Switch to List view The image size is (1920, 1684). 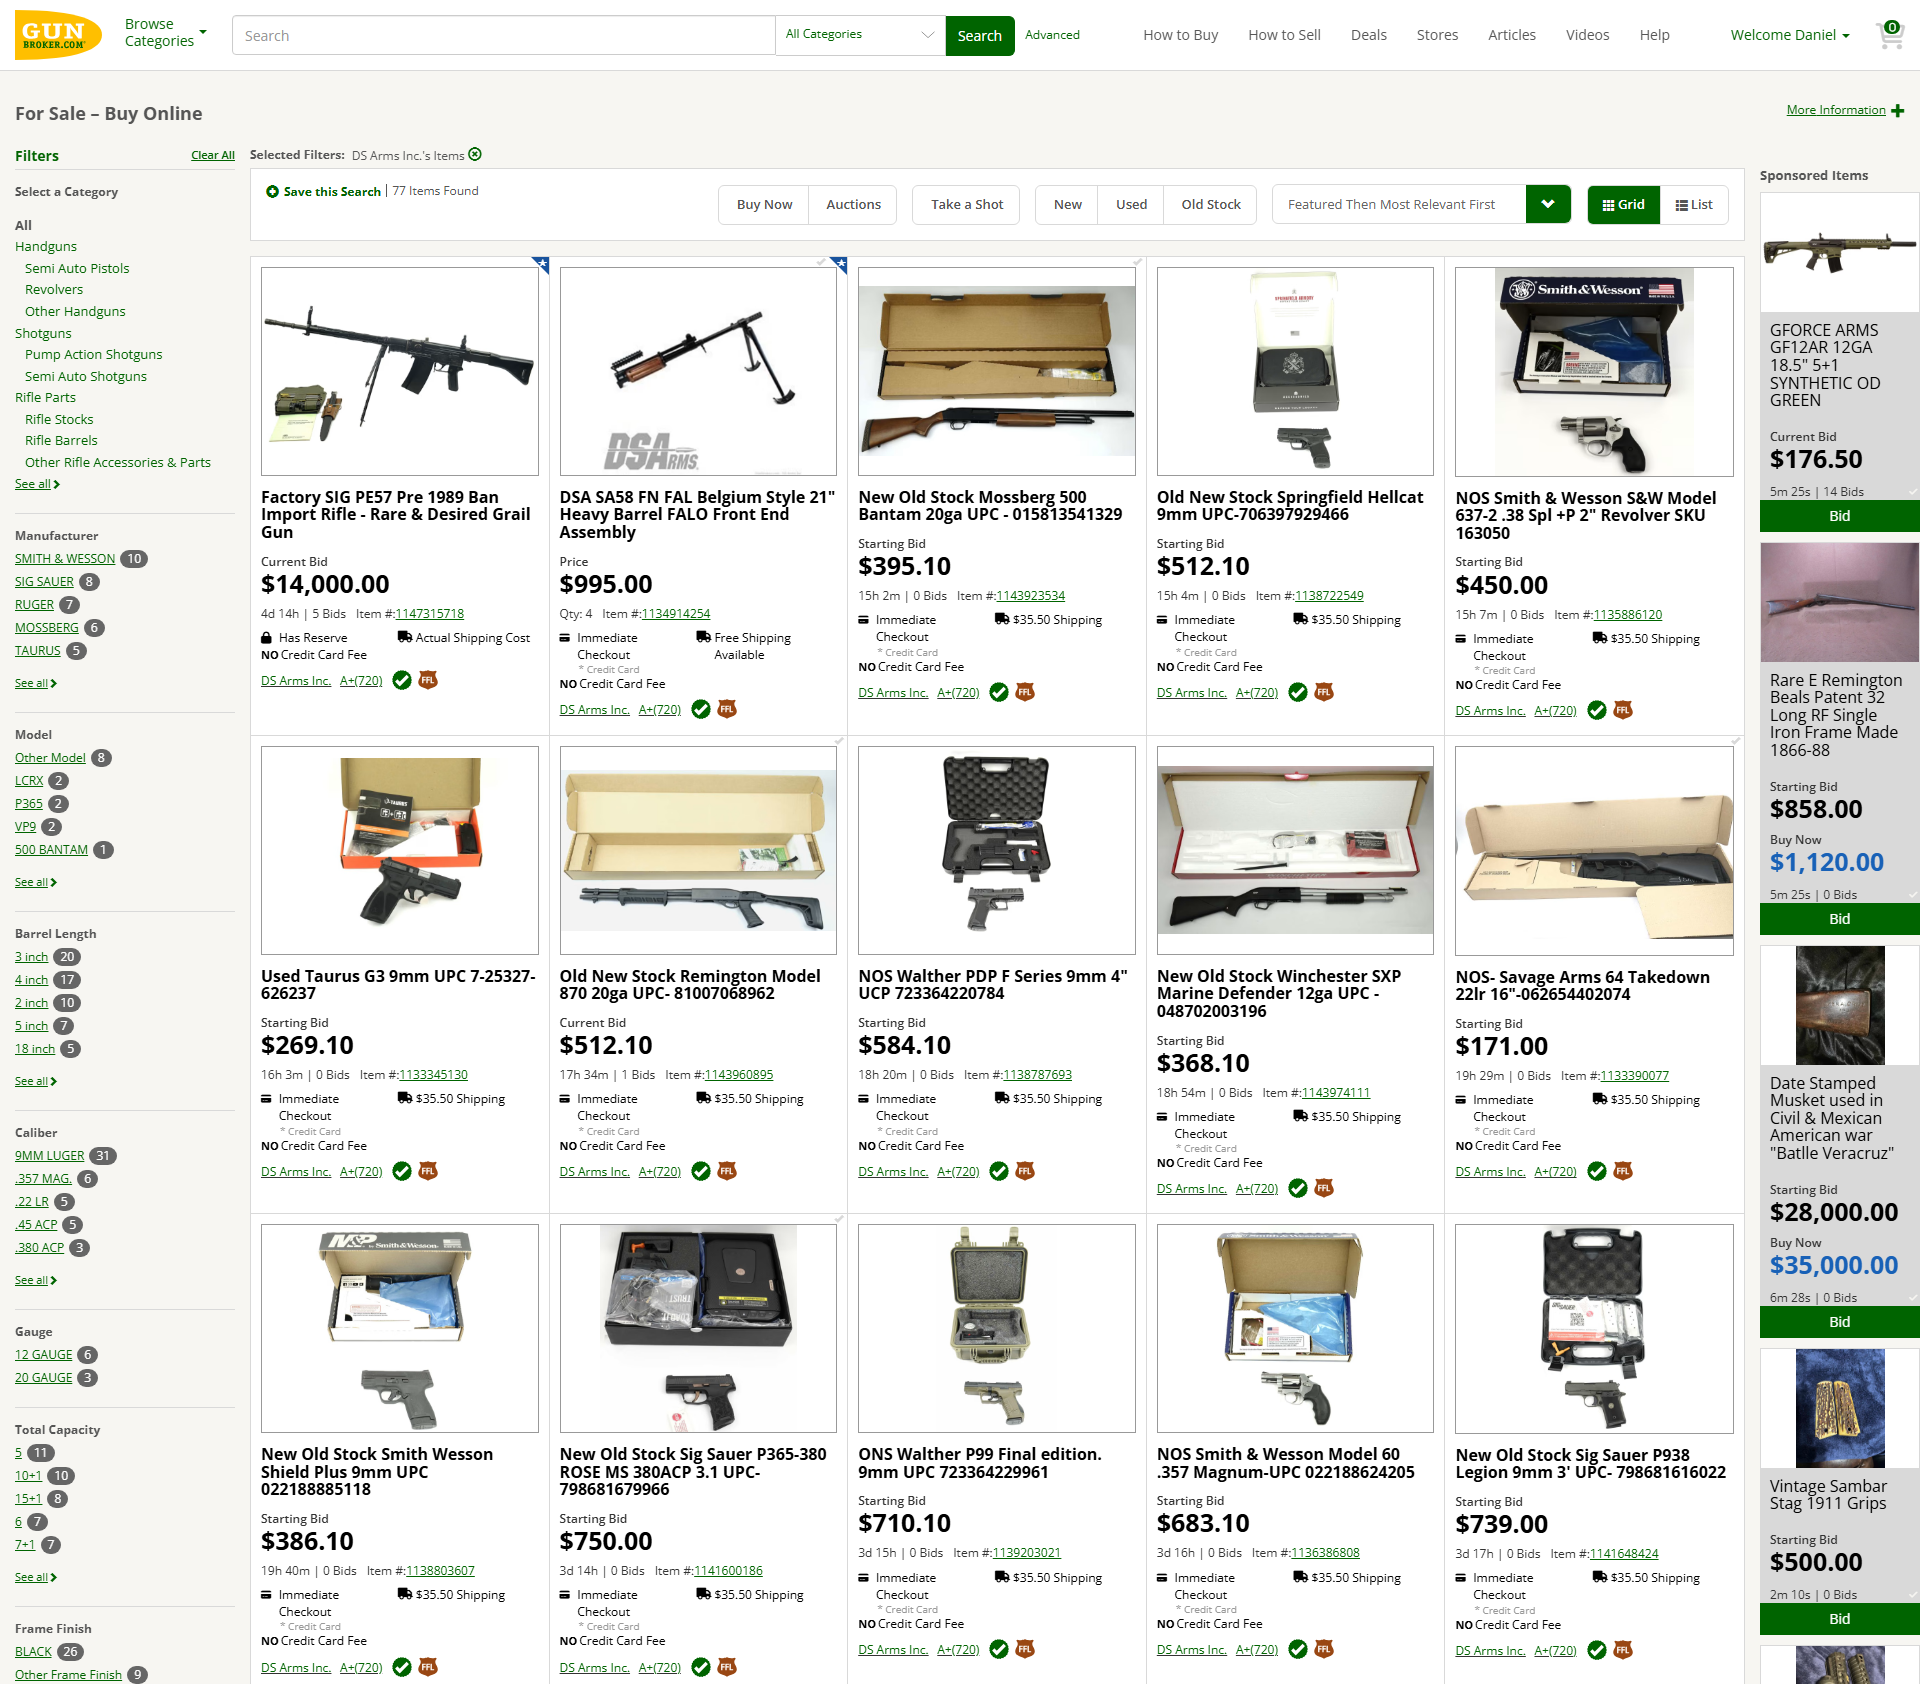[1694, 204]
